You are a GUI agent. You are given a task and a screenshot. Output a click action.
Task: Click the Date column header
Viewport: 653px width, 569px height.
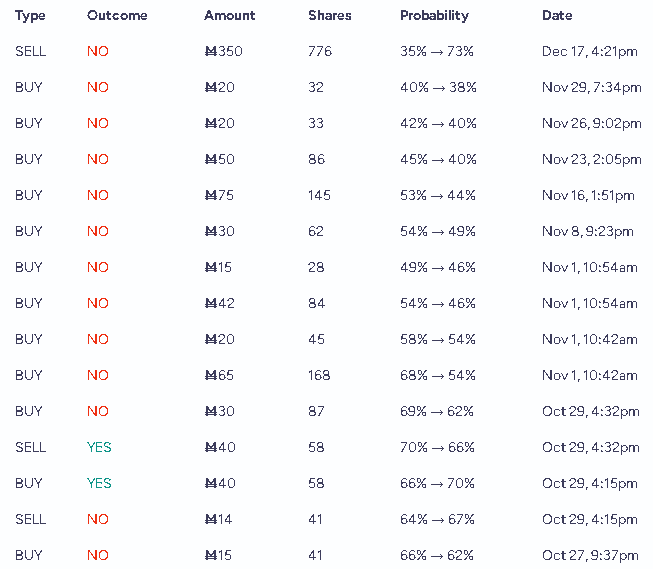tap(557, 15)
